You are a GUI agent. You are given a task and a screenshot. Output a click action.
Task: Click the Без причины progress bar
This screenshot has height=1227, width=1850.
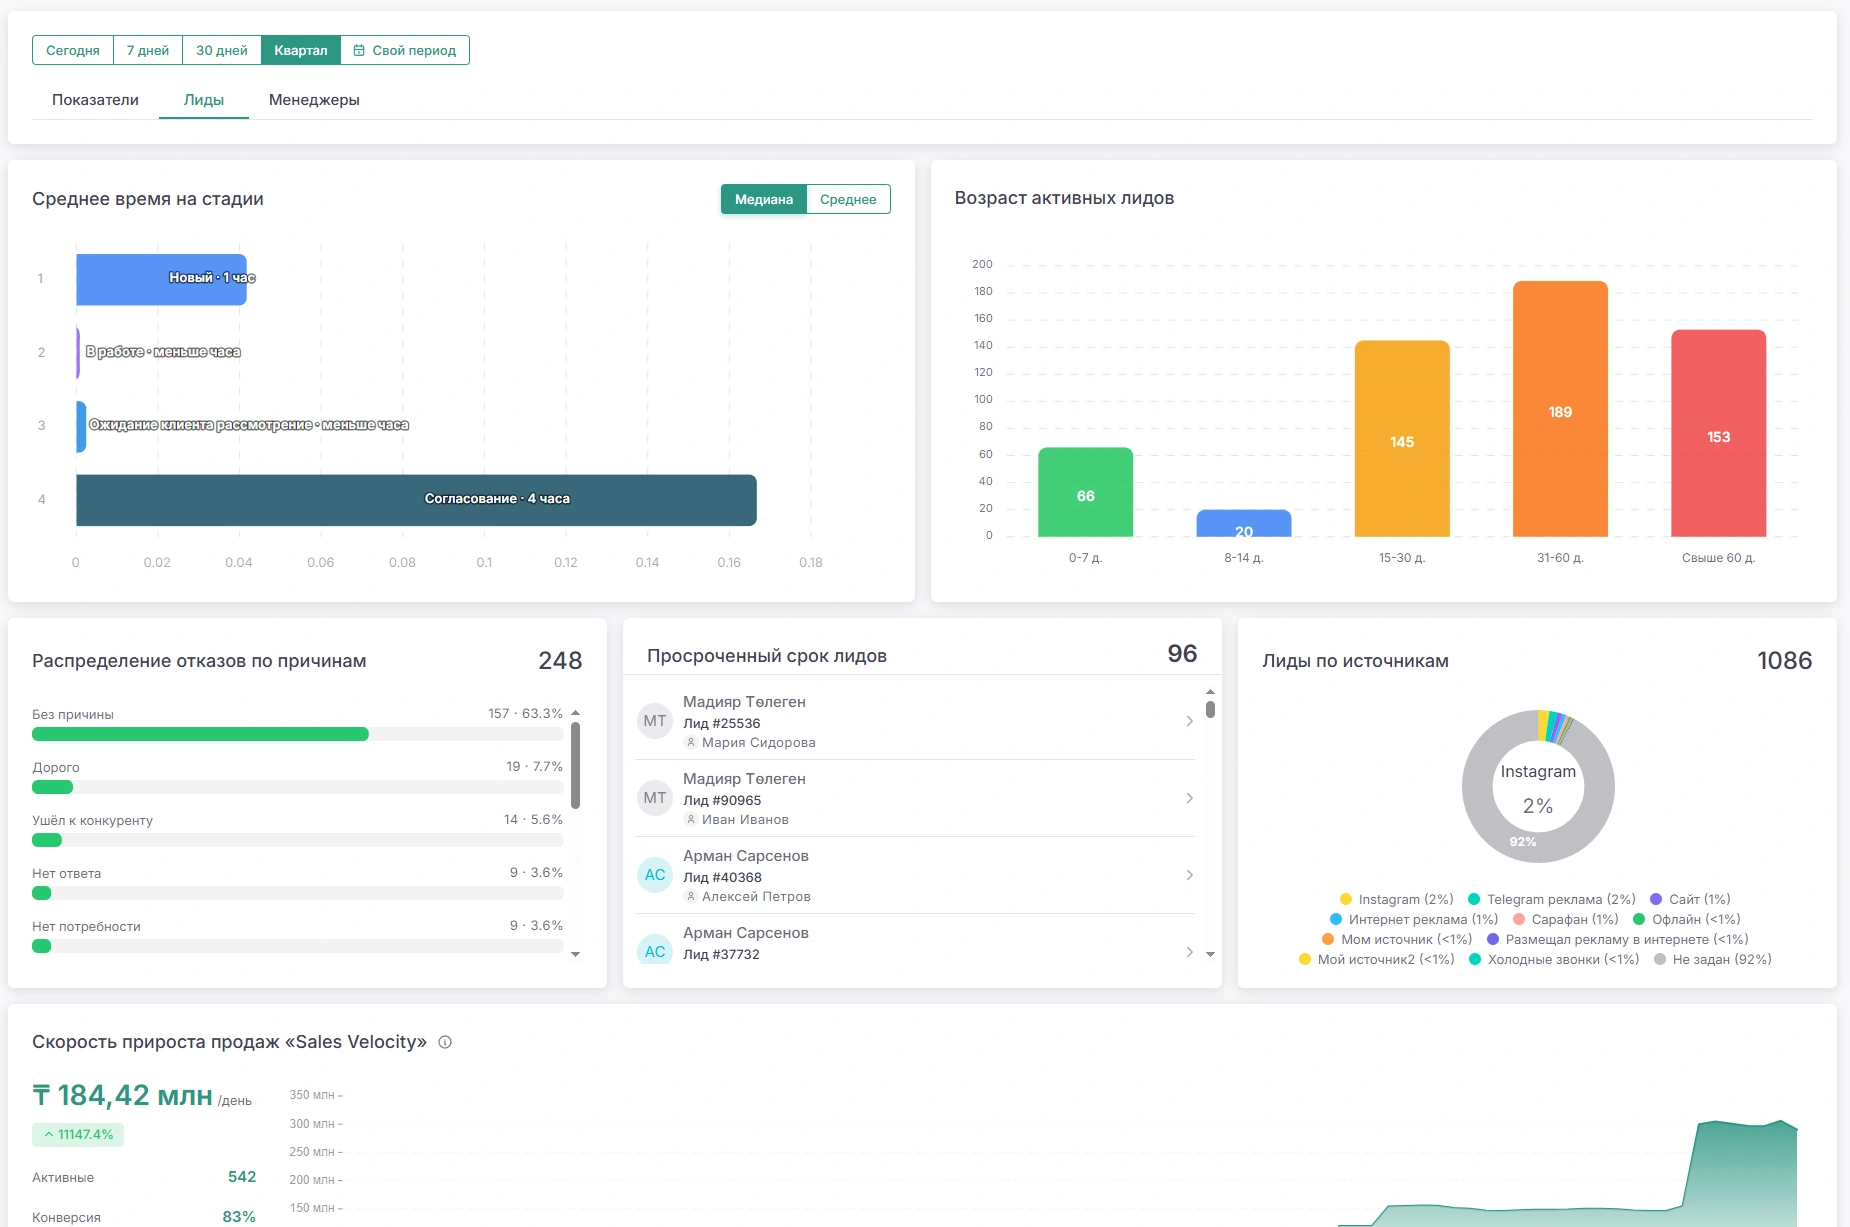pos(298,734)
